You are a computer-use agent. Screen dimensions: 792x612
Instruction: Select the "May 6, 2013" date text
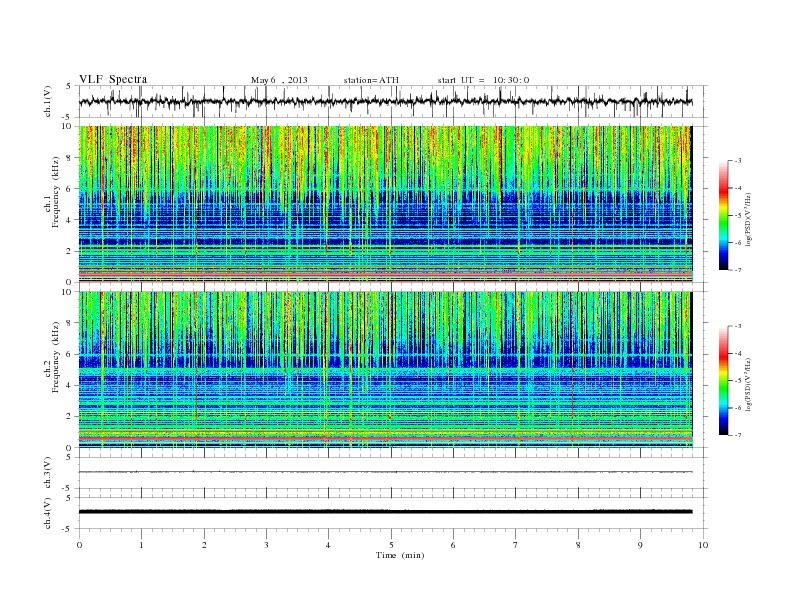click(279, 80)
